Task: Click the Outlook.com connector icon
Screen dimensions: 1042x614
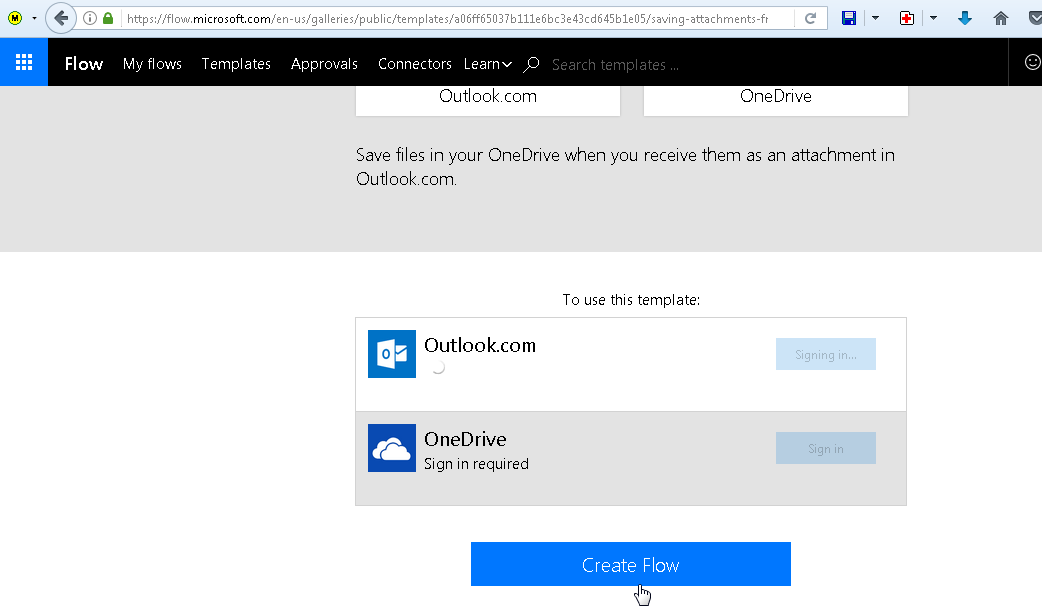Action: (x=391, y=354)
